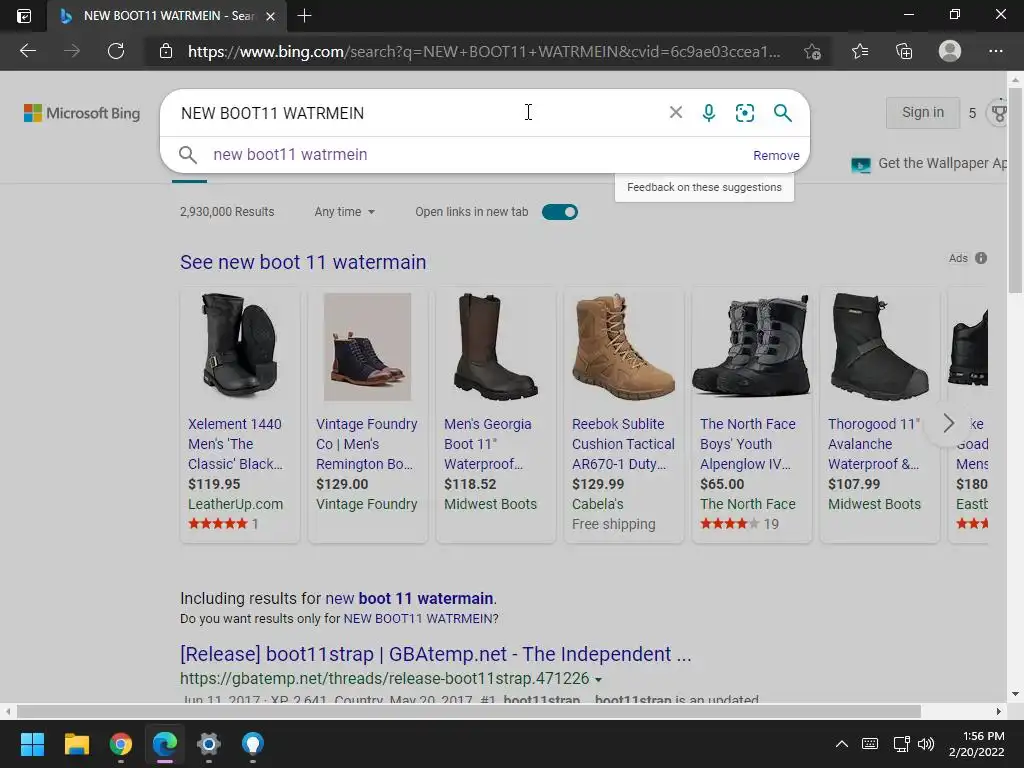
Task: Open File Explorer from taskbar
Action: coord(76,744)
